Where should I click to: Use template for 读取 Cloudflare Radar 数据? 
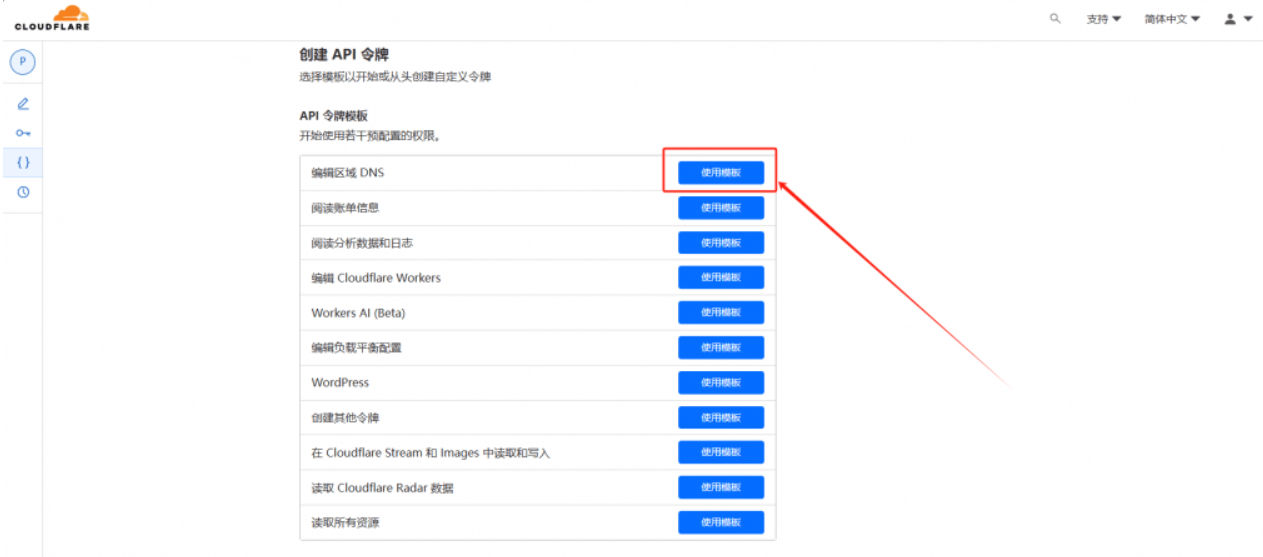[x=721, y=488]
